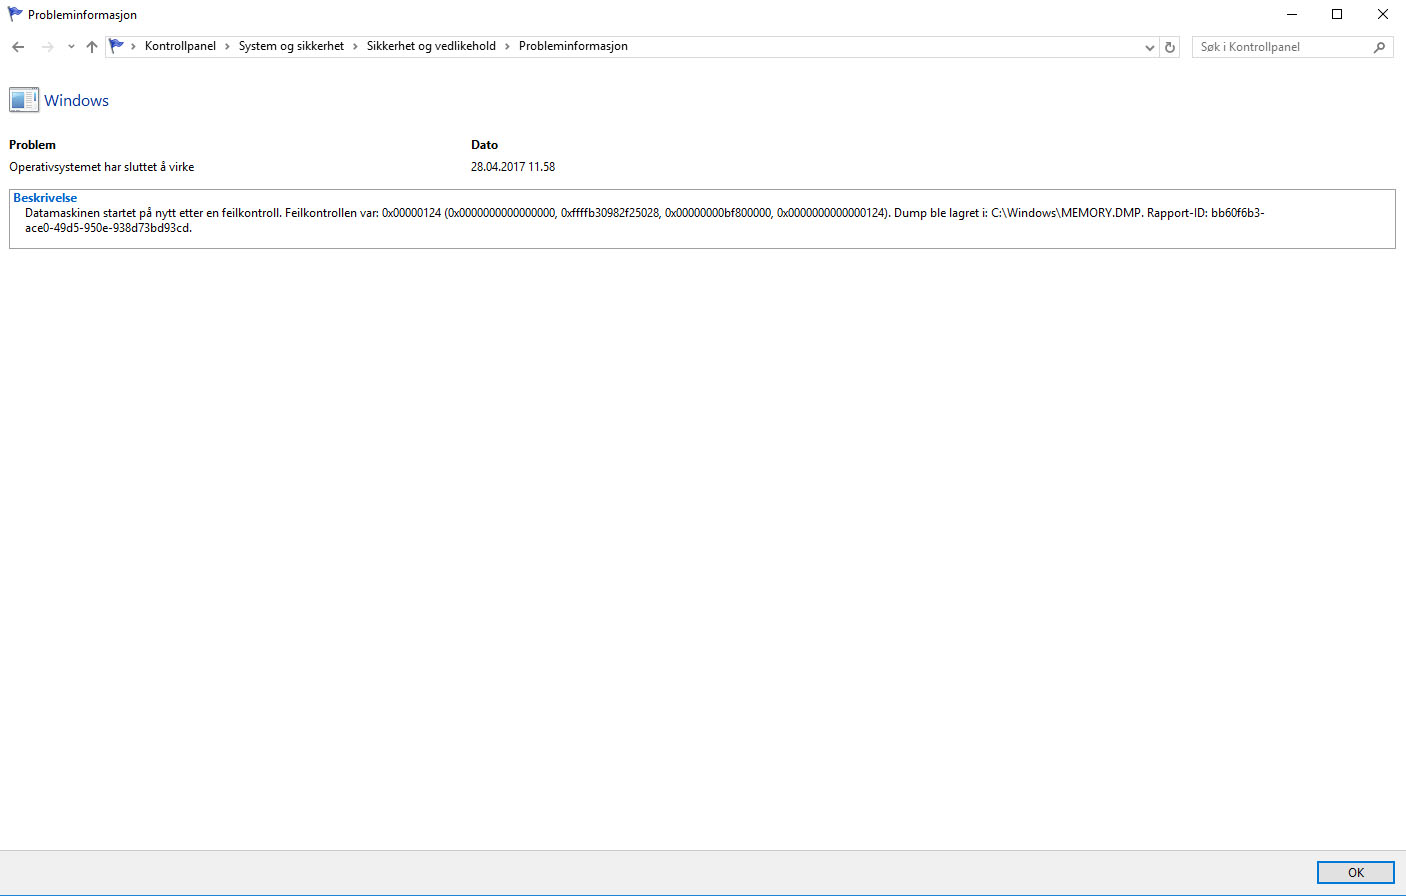Viewport: 1406px width, 896px height.
Task: Open the Kontrollpanel breadcrumb
Action: click(x=180, y=46)
